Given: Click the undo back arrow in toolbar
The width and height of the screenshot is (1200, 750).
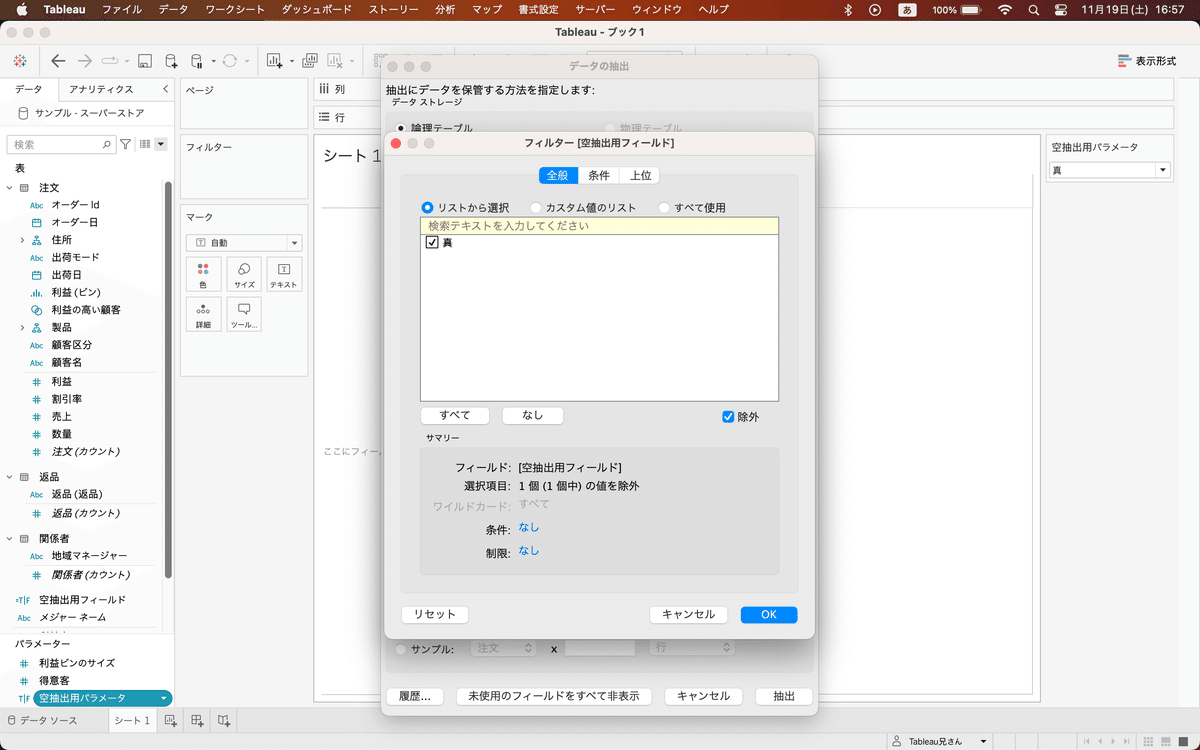Looking at the screenshot, I should click(x=58, y=61).
